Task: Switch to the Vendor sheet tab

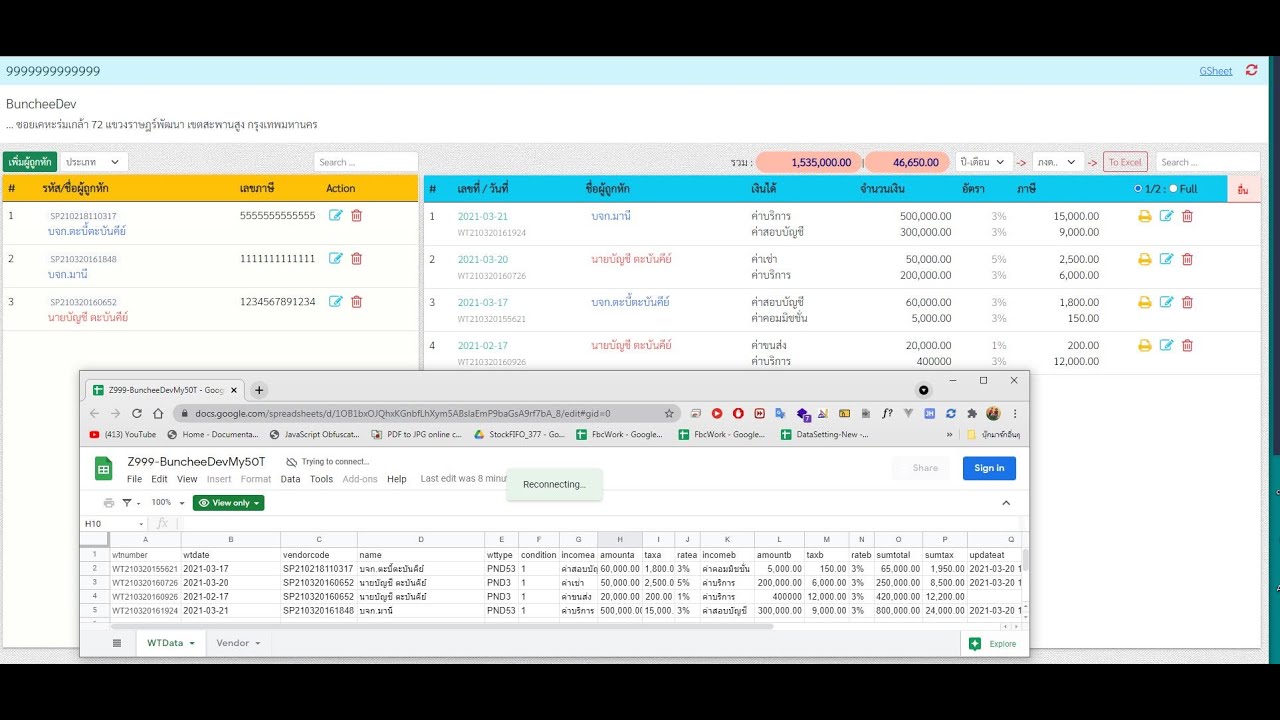Action: coord(238,643)
